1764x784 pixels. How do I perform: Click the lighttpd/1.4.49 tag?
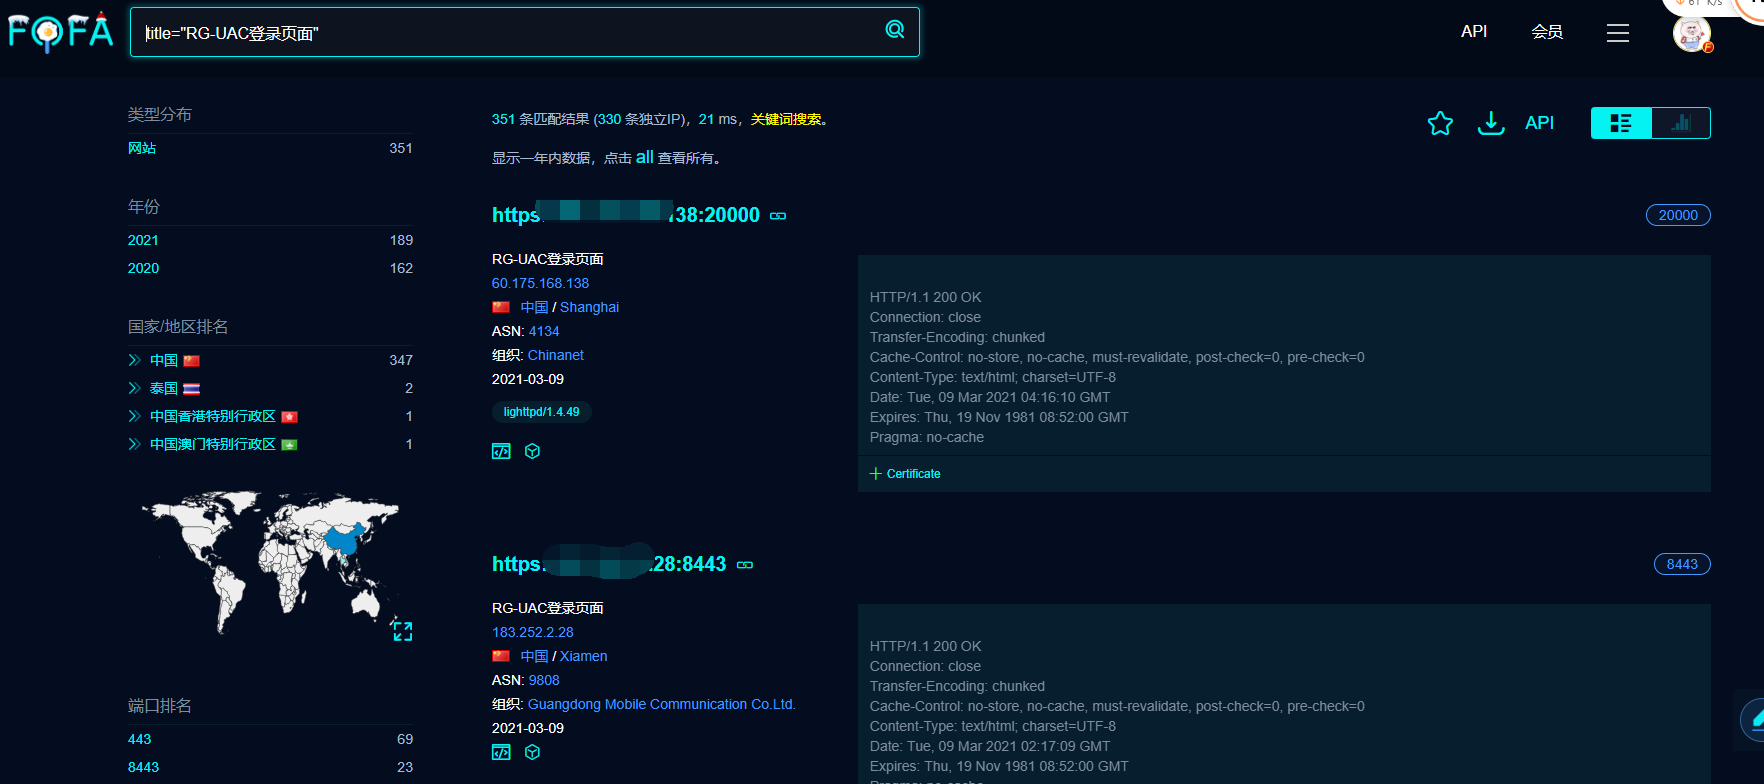541,412
